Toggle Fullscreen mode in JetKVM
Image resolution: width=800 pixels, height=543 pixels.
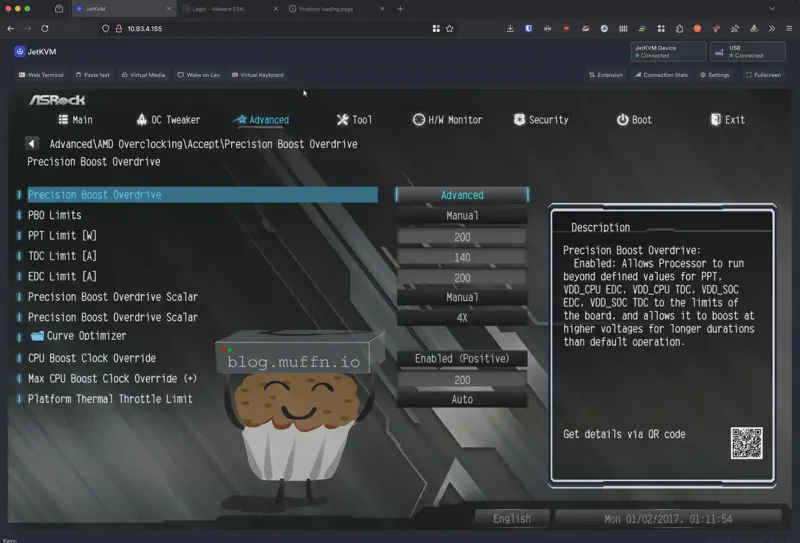point(763,75)
